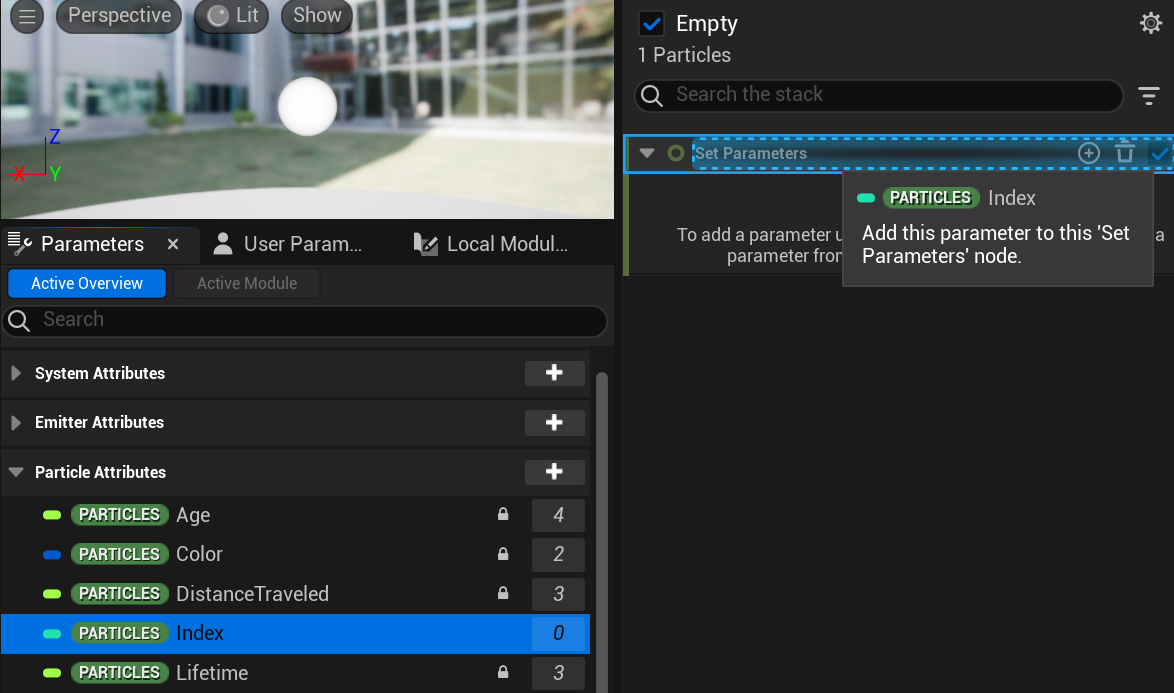Screen dimensions: 1174x693
Task: Click the Parameters panel vertical scrollbar
Action: (x=601, y=531)
